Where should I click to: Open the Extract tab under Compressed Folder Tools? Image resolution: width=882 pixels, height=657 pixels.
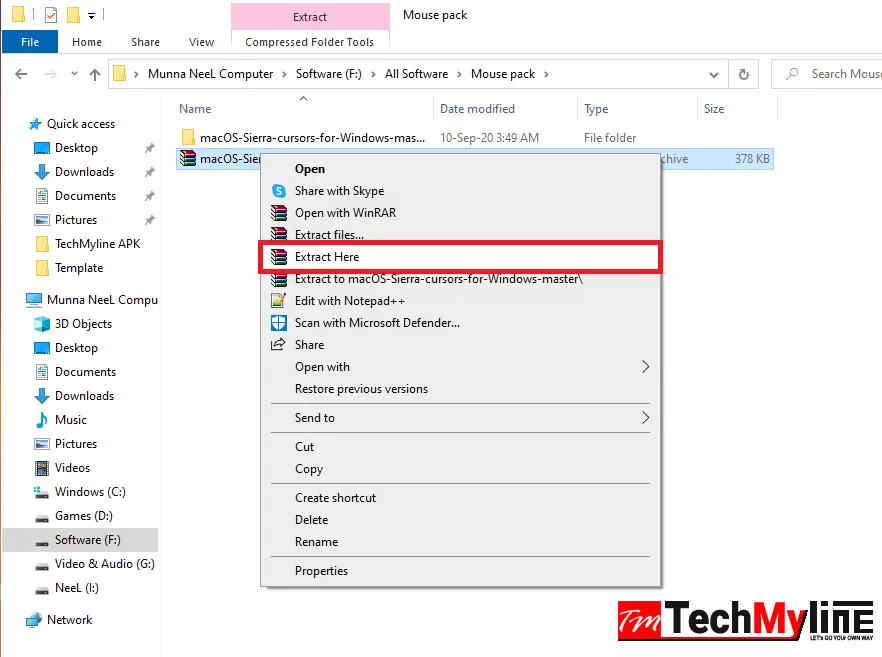310,17
